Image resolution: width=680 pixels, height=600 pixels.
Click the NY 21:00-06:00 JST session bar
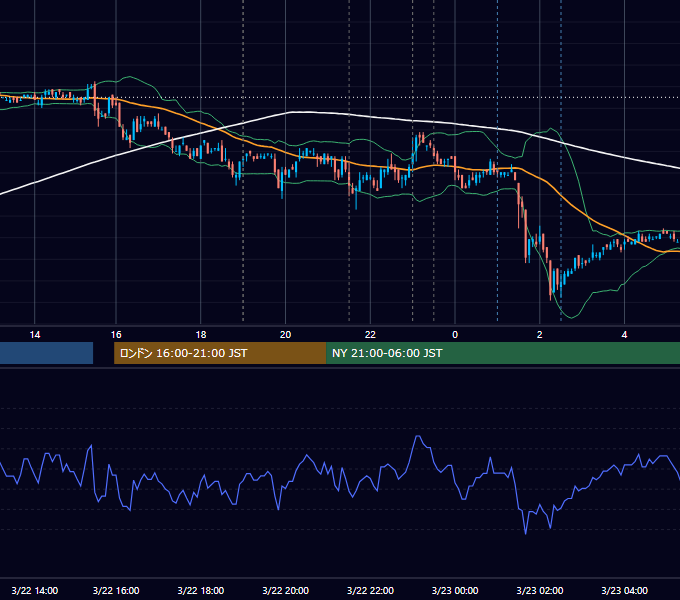[503, 353]
